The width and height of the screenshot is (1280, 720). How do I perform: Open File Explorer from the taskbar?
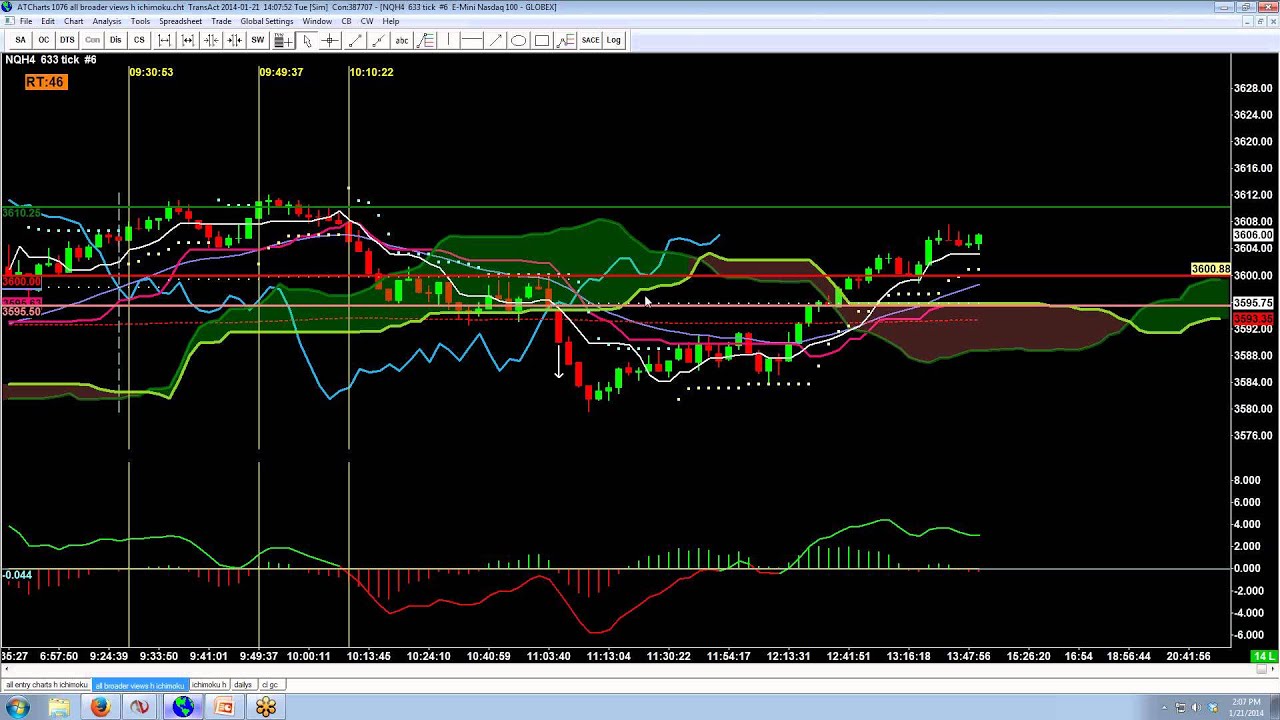(59, 707)
